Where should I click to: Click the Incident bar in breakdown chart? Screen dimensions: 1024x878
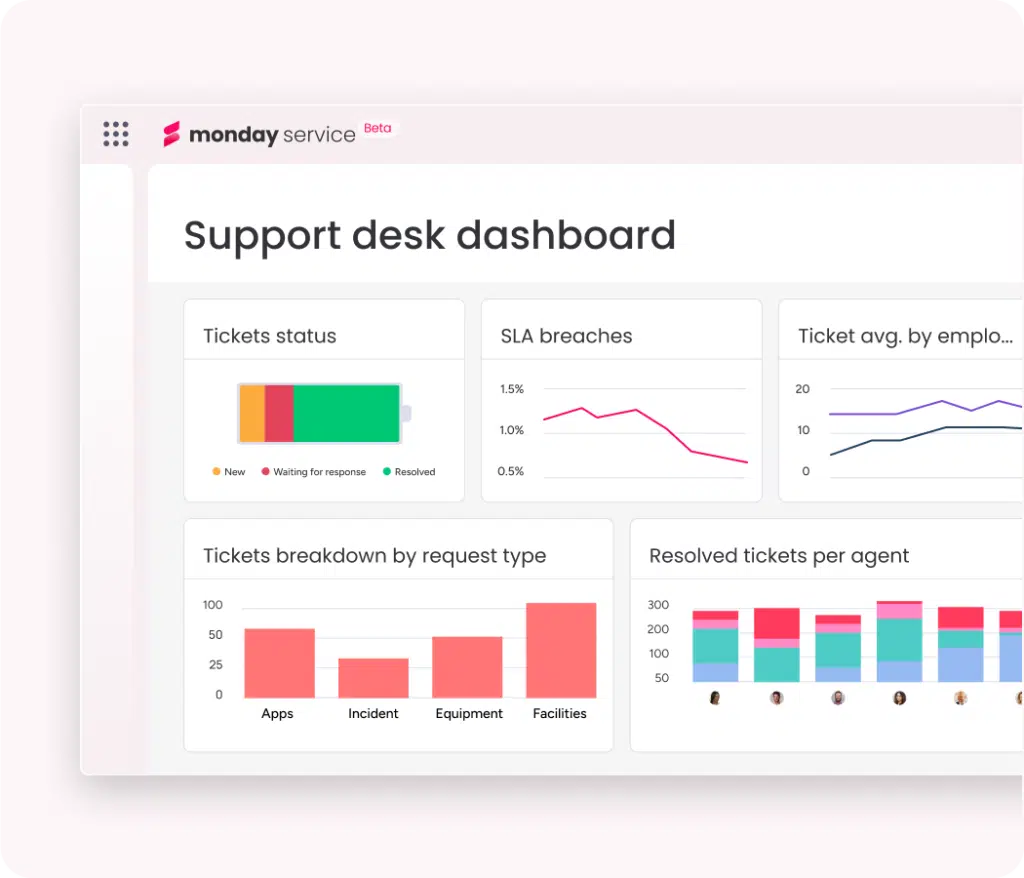(374, 678)
